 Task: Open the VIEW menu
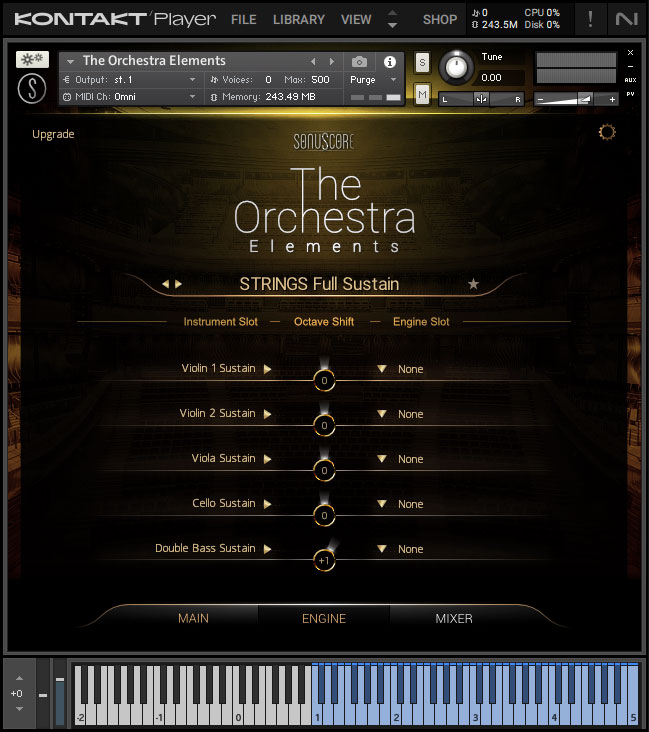point(356,20)
